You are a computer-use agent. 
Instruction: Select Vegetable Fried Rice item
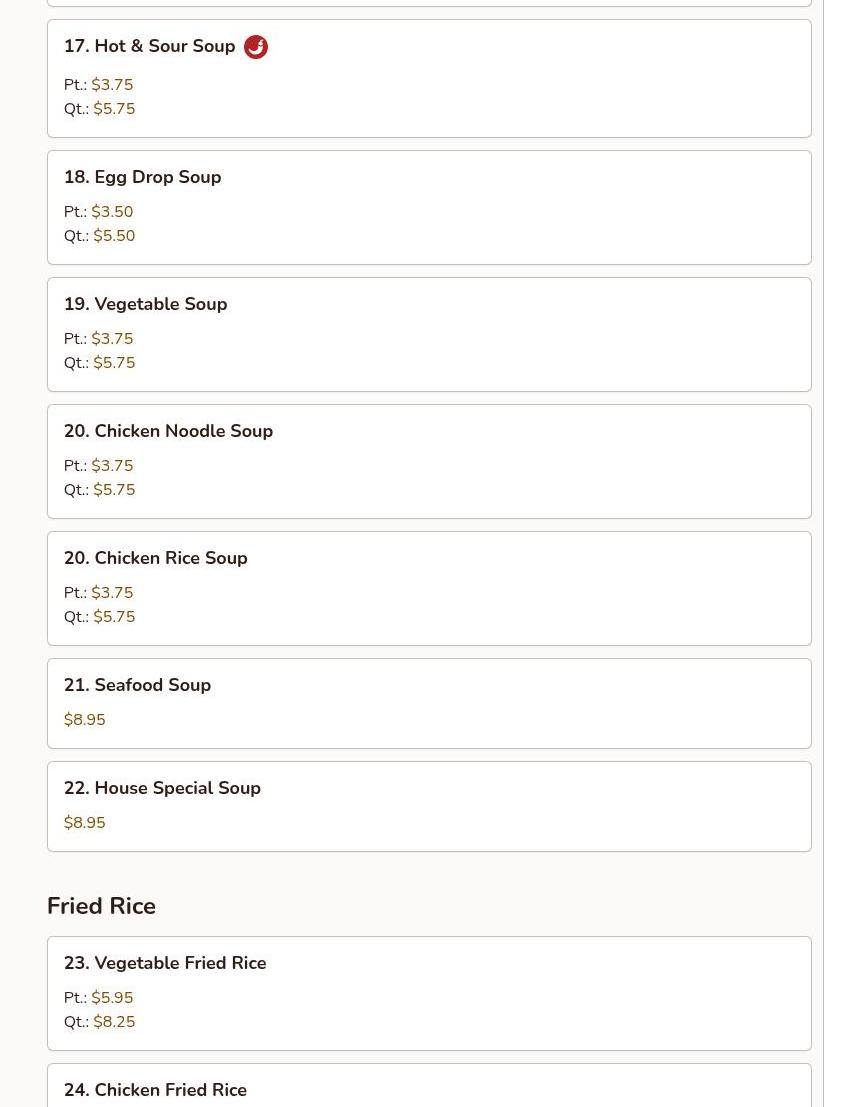click(x=429, y=994)
